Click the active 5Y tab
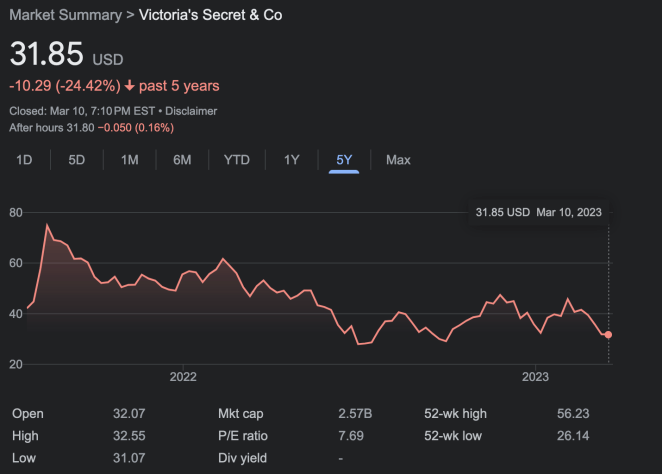The height and width of the screenshot is (474, 662). coord(343,160)
